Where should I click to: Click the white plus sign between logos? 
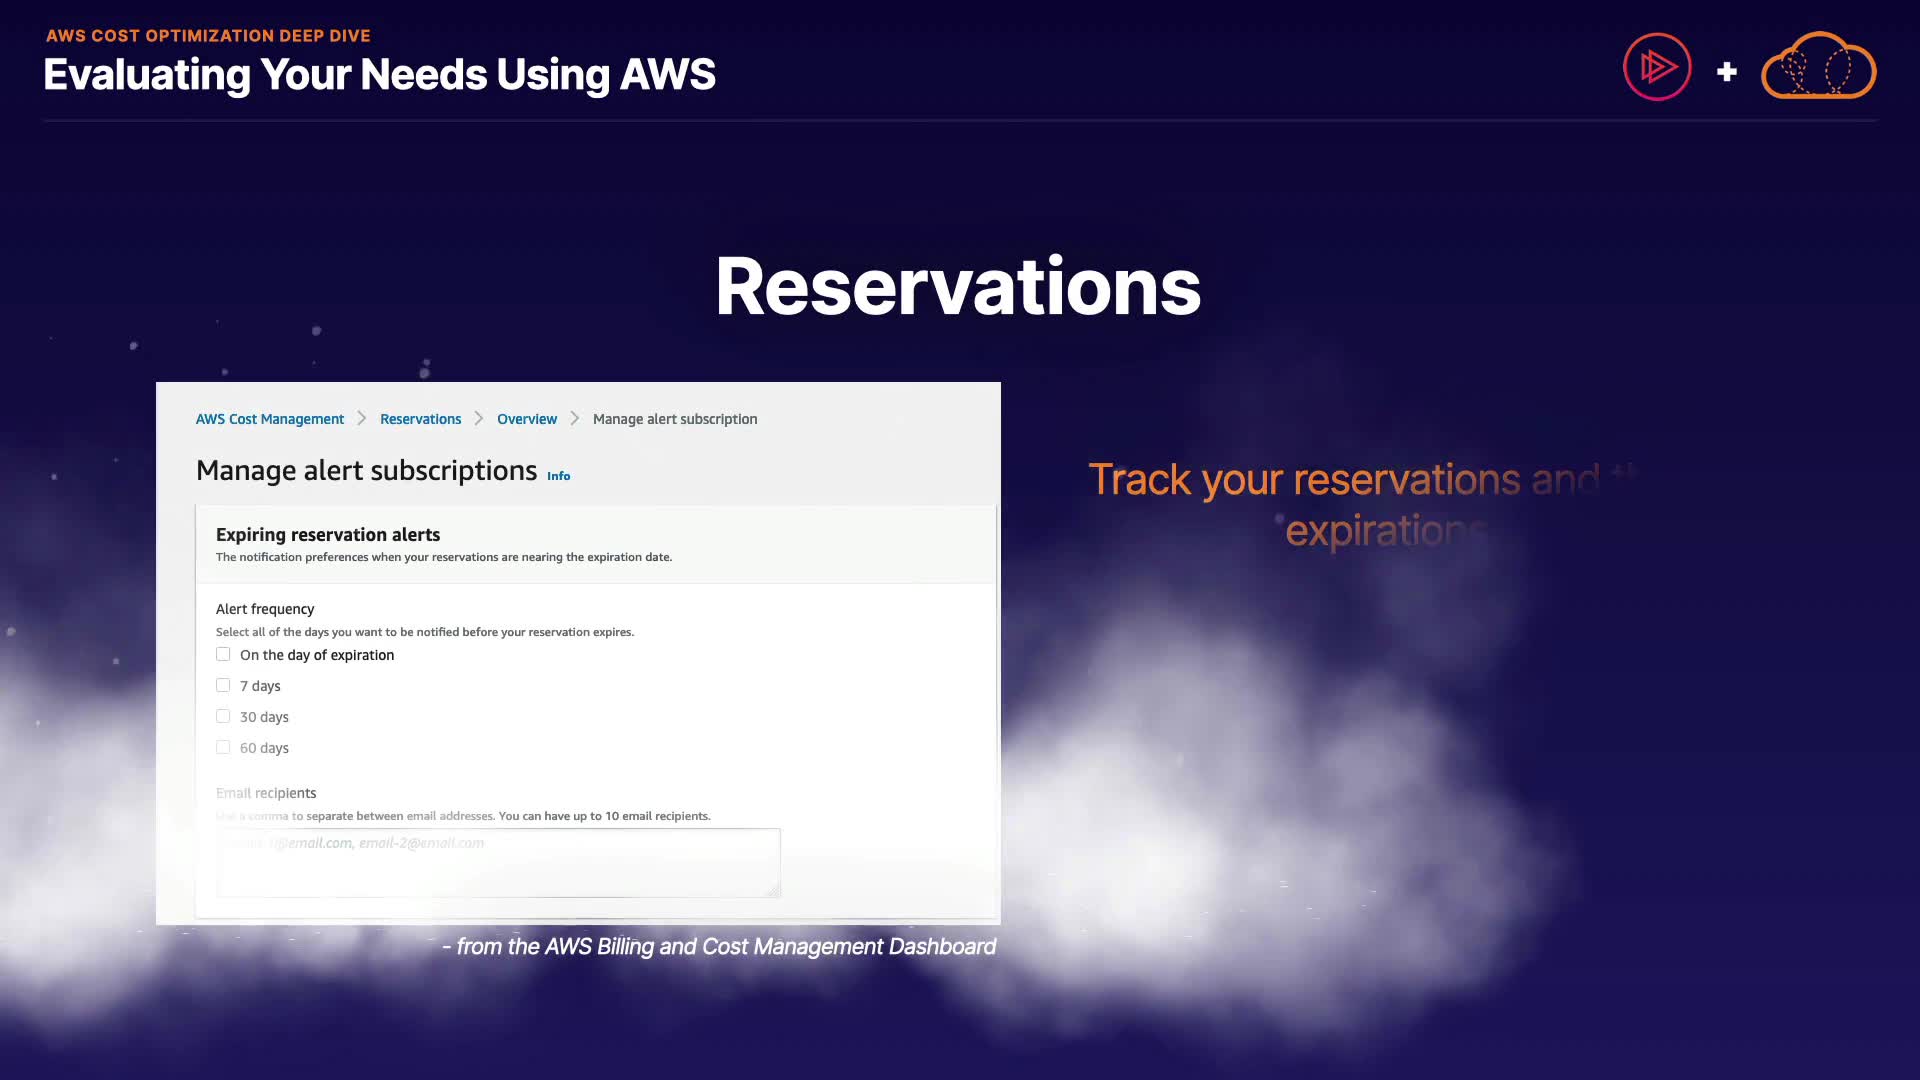click(1726, 72)
